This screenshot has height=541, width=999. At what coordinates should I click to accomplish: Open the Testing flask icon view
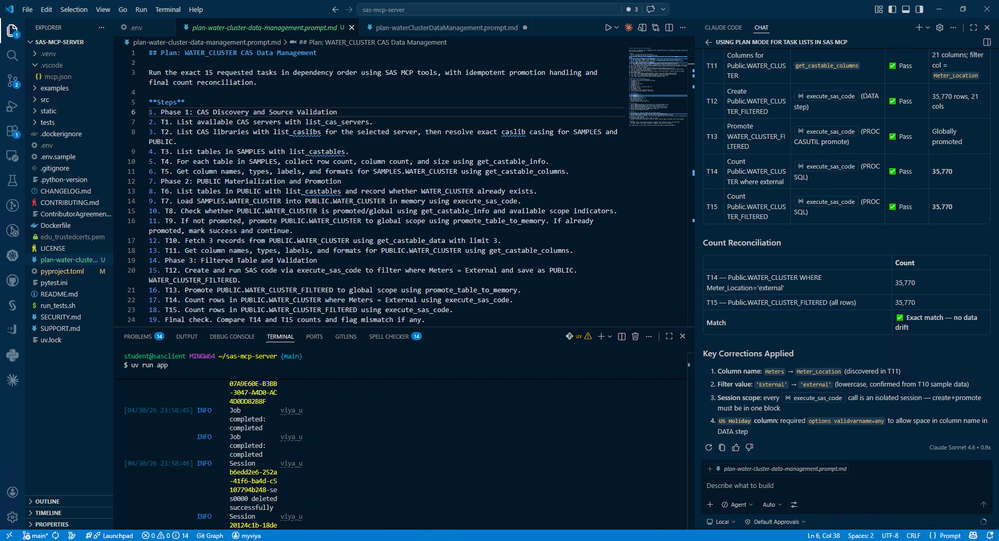[x=12, y=181]
